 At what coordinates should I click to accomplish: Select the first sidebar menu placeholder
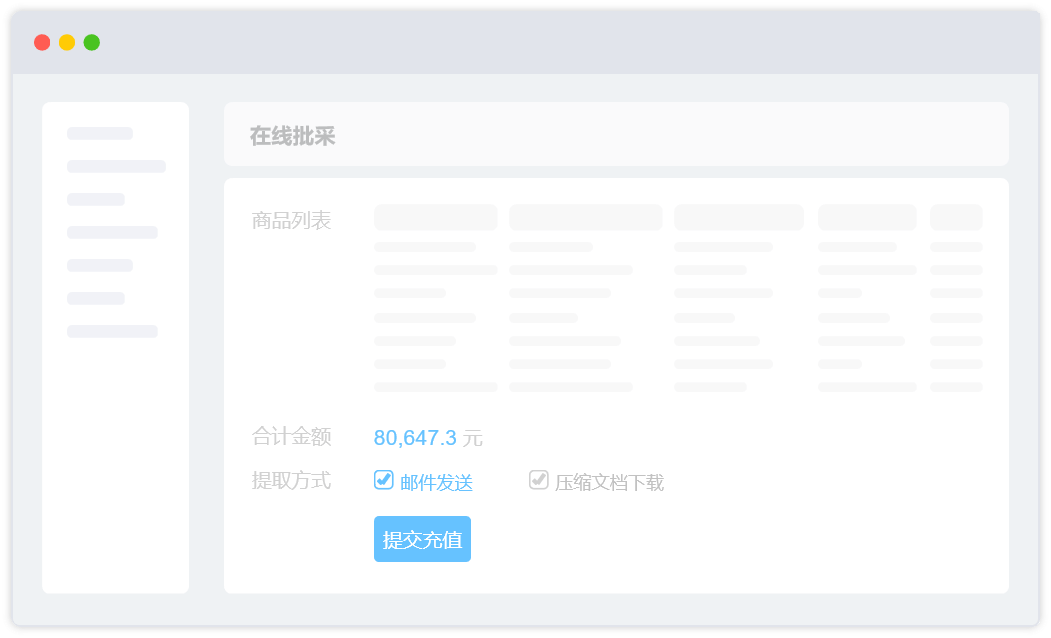coord(100,133)
